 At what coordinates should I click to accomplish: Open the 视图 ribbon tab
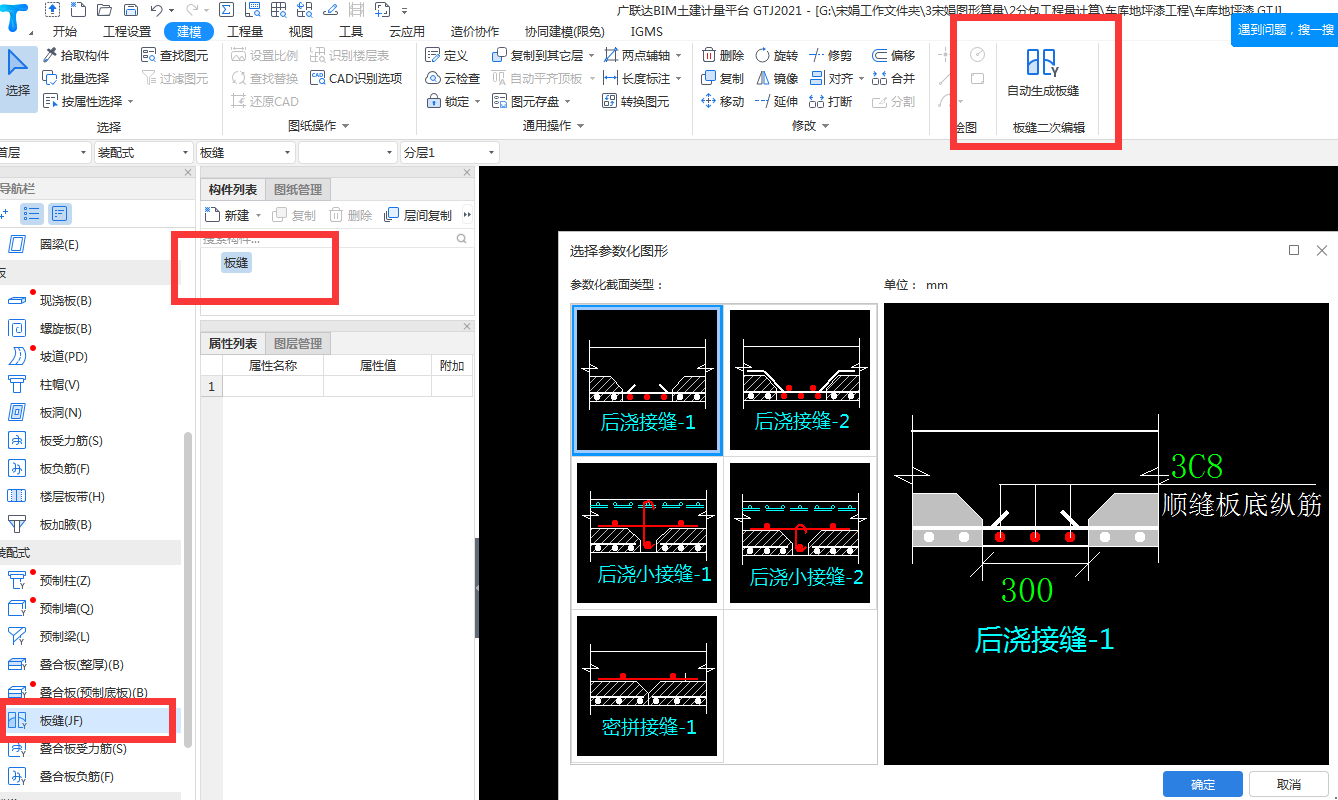click(x=301, y=32)
